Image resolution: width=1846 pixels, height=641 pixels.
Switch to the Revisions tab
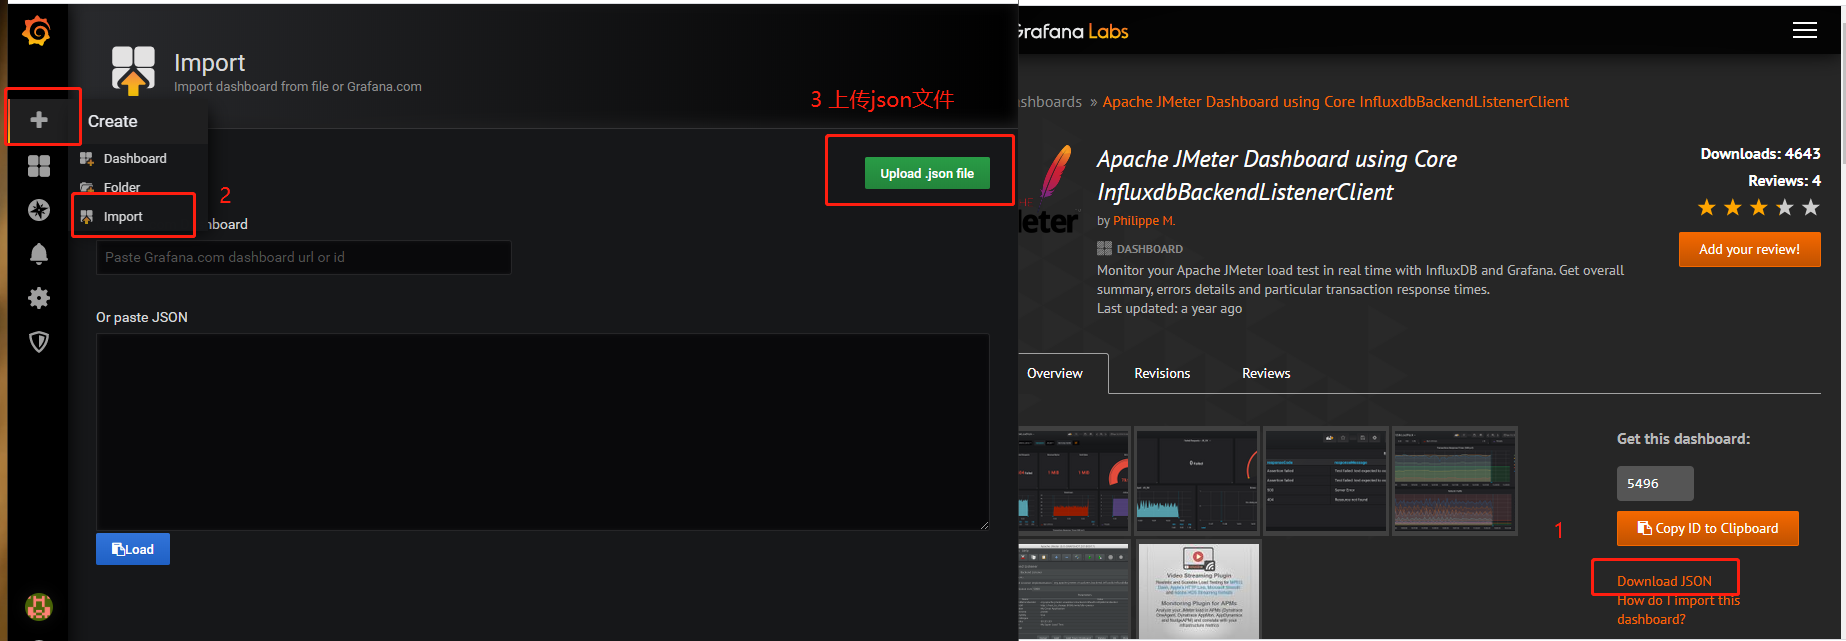pyautogui.click(x=1162, y=373)
